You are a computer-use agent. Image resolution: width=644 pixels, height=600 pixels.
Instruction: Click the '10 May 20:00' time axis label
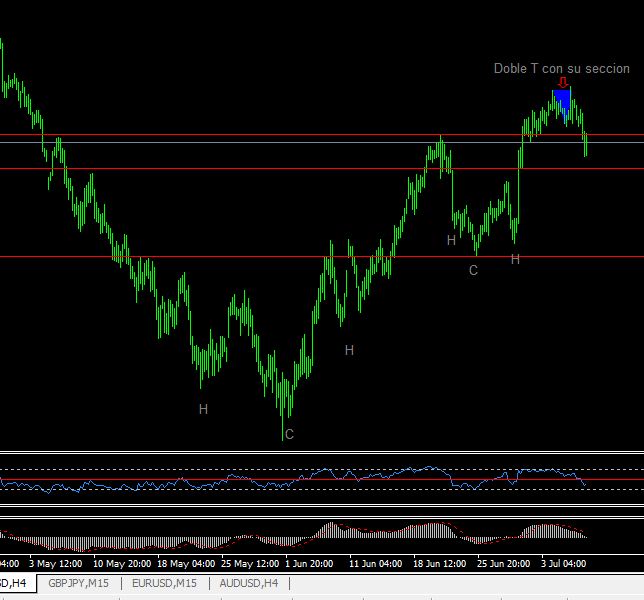point(122,564)
